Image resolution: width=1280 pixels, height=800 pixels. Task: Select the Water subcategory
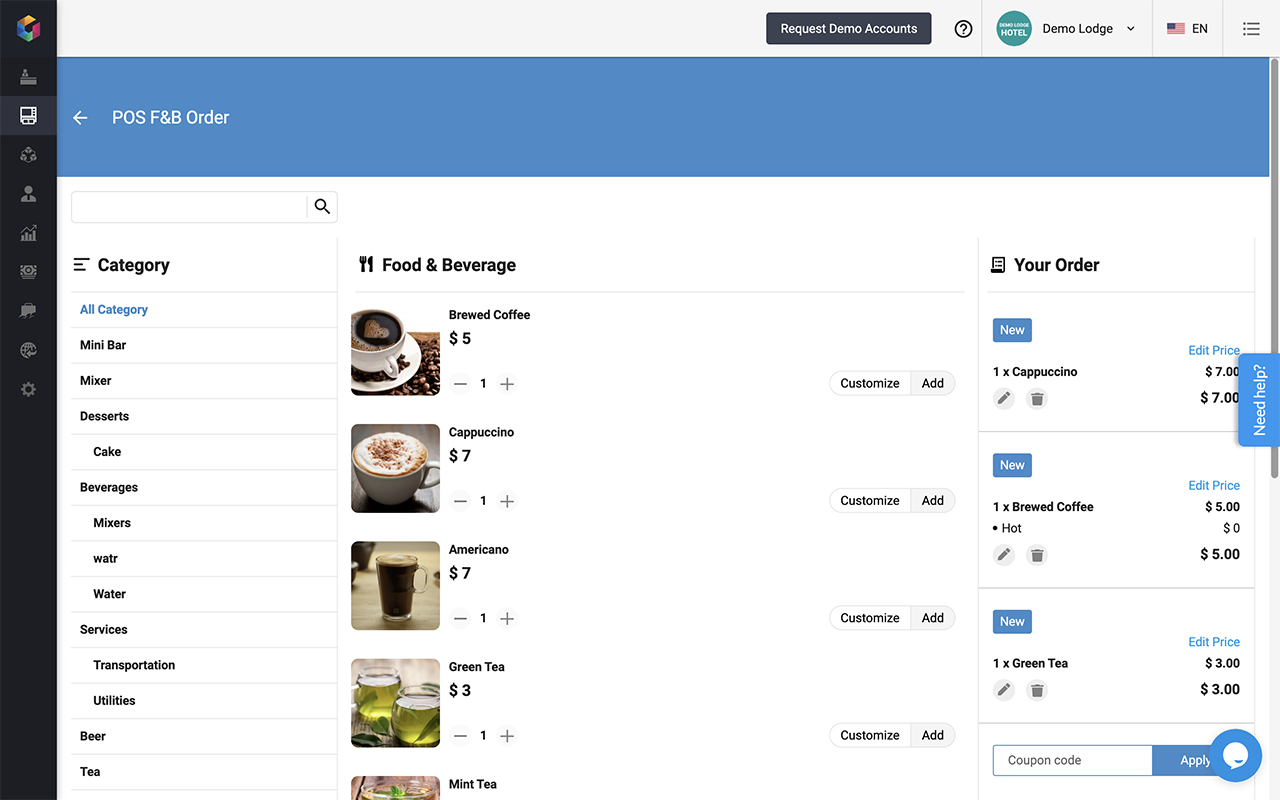pos(204,594)
